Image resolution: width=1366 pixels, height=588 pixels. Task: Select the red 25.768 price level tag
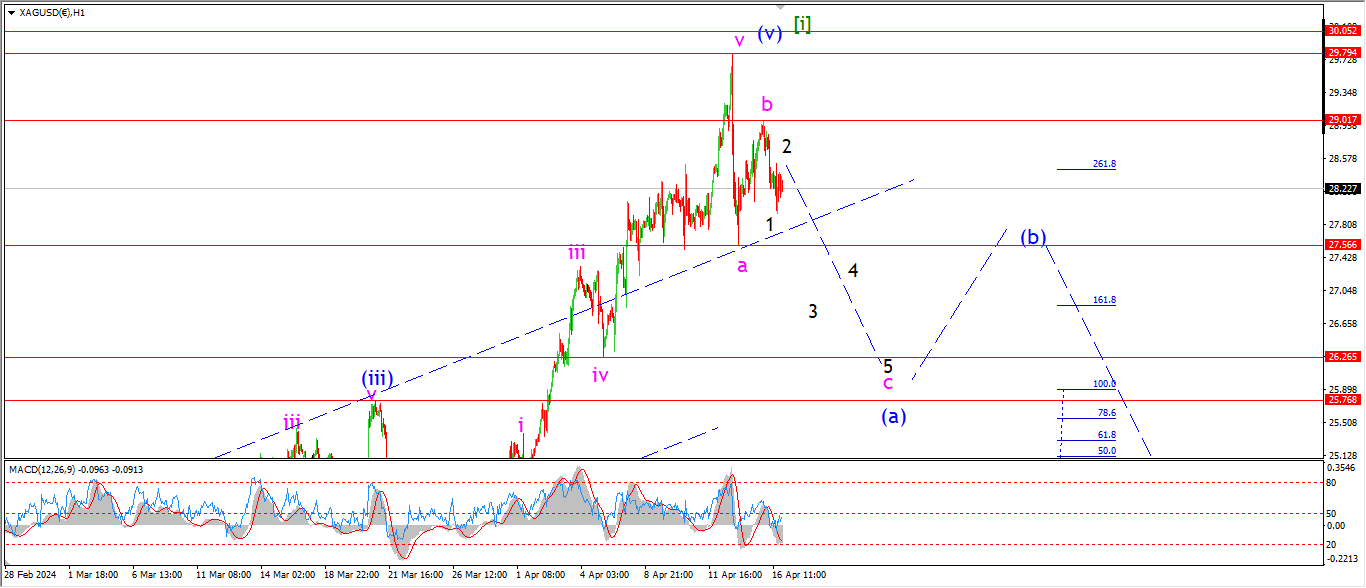(x=1343, y=400)
